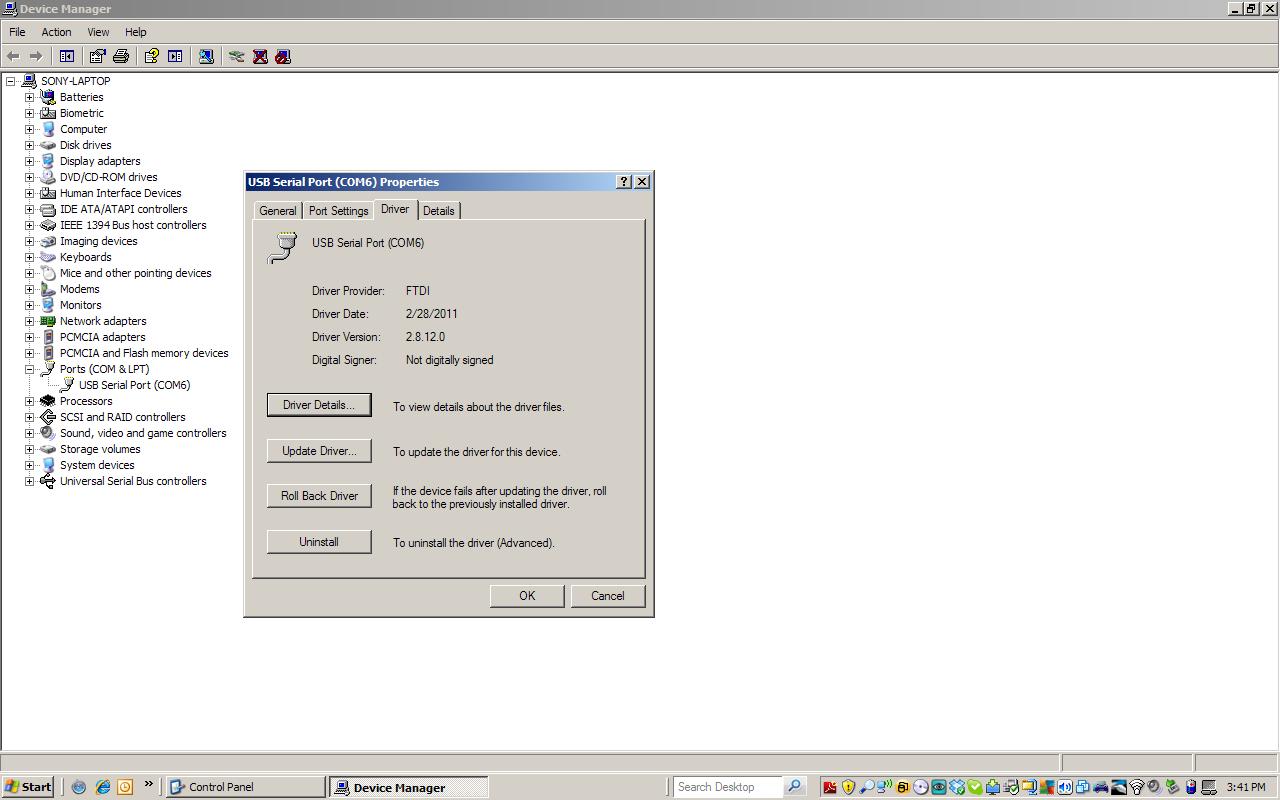Switch to the Details tab
1280x800 pixels.
(438, 211)
